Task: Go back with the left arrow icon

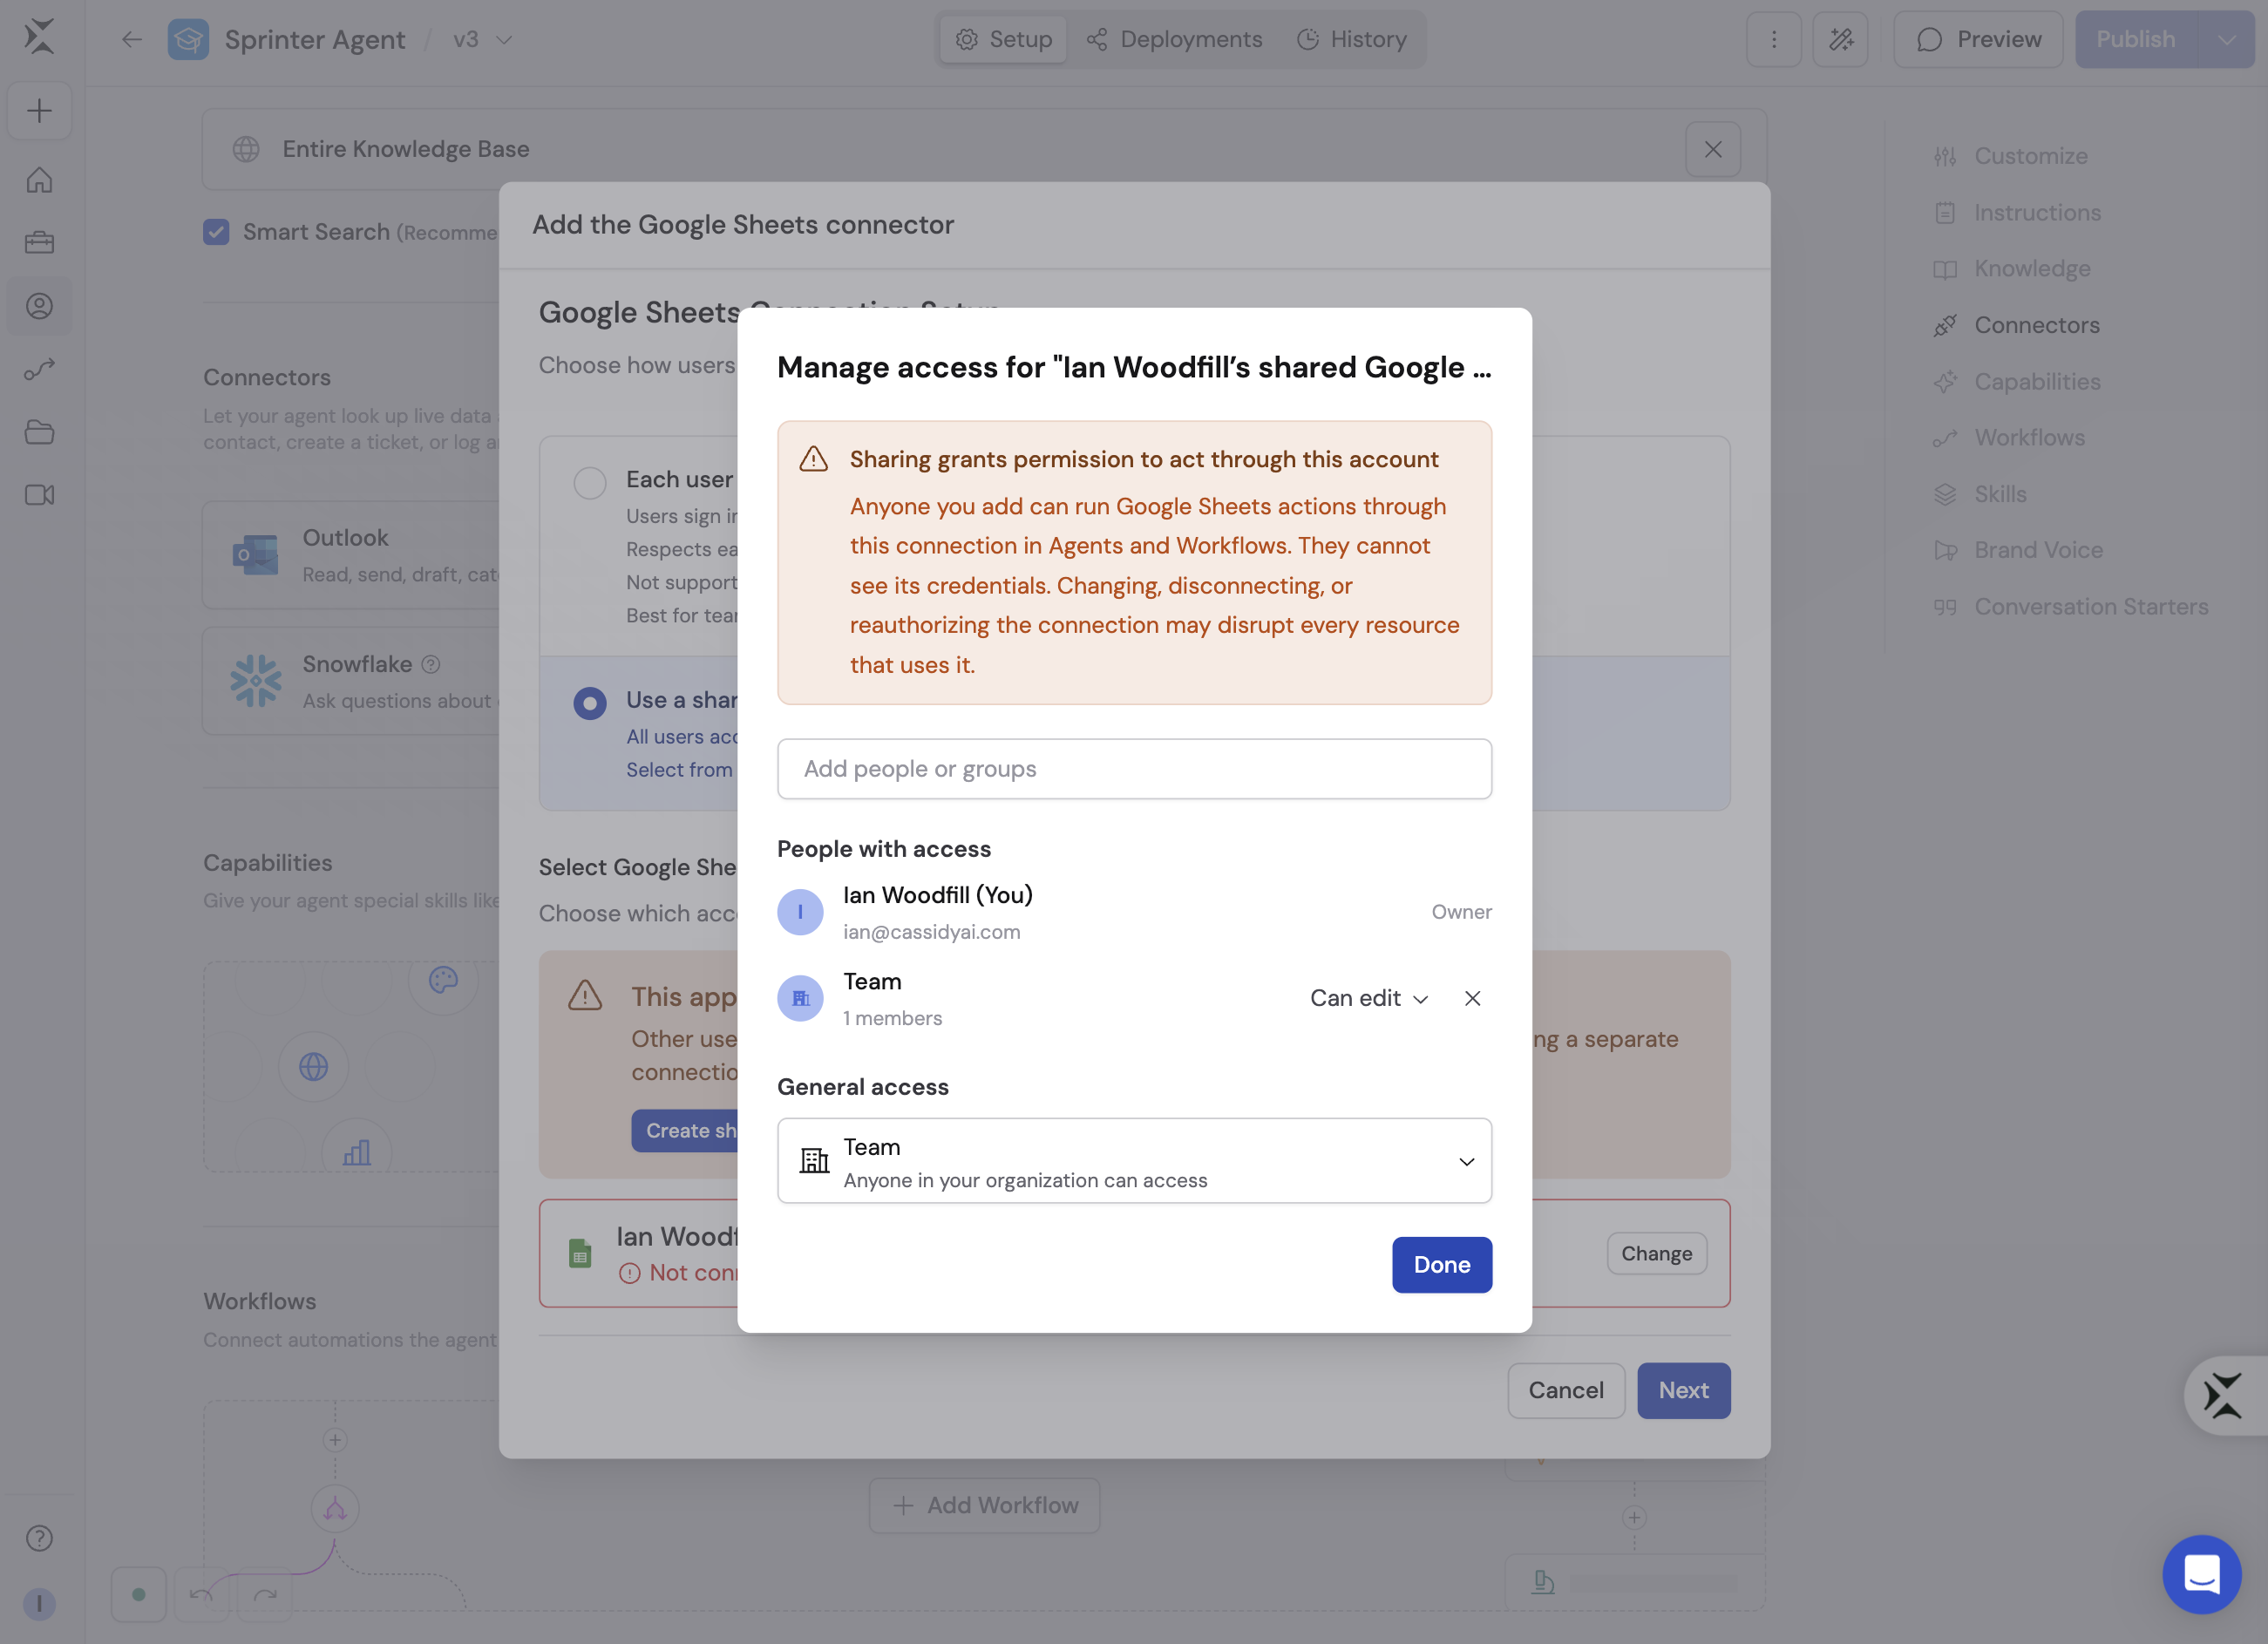Action: [131, 39]
